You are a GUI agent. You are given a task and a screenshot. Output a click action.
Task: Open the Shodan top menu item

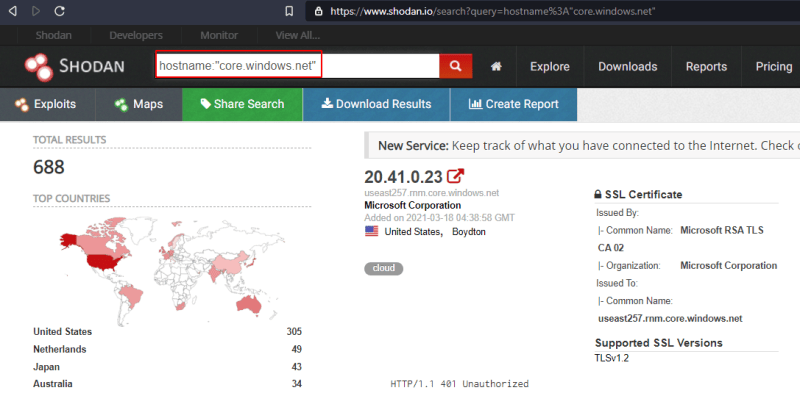[54, 35]
